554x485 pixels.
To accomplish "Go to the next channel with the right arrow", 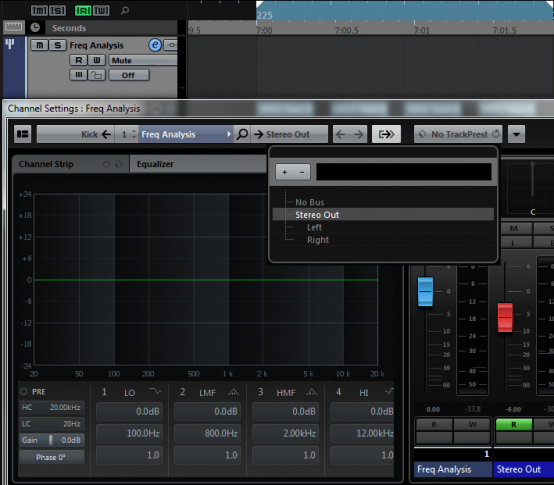I will click(358, 134).
